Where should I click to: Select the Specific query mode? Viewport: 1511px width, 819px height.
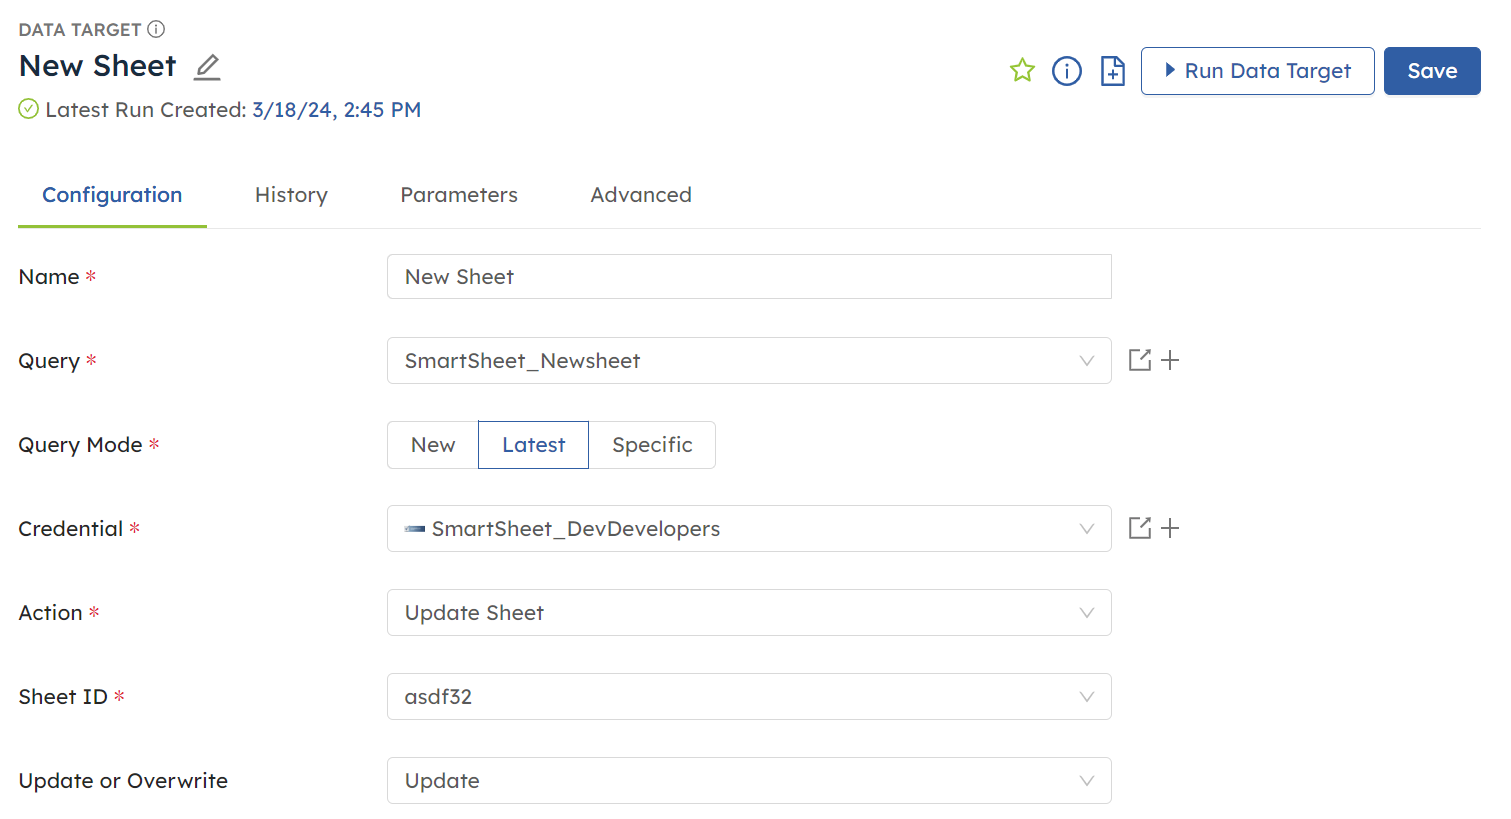pos(653,444)
